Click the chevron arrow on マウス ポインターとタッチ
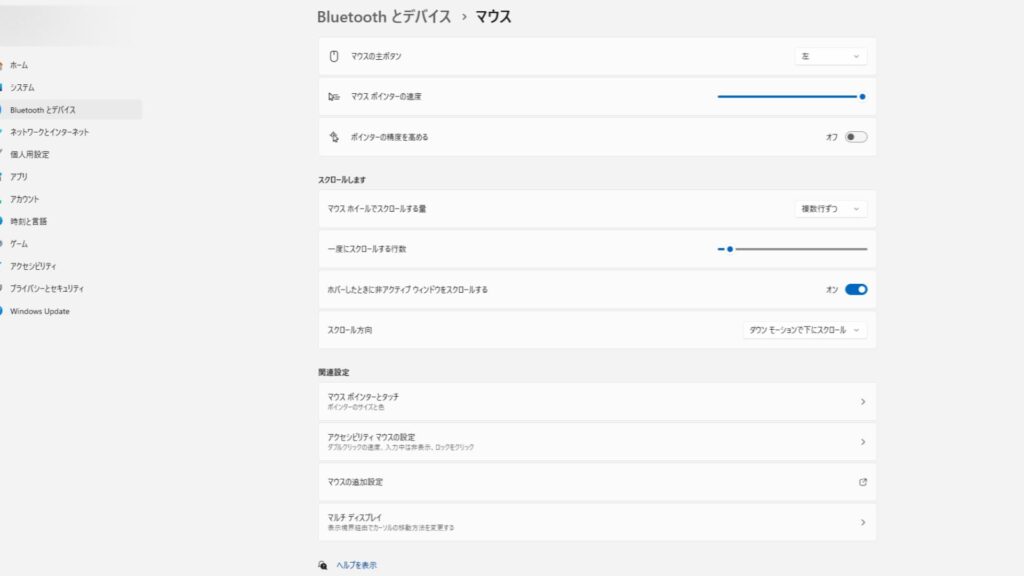1024x576 pixels. coord(863,402)
